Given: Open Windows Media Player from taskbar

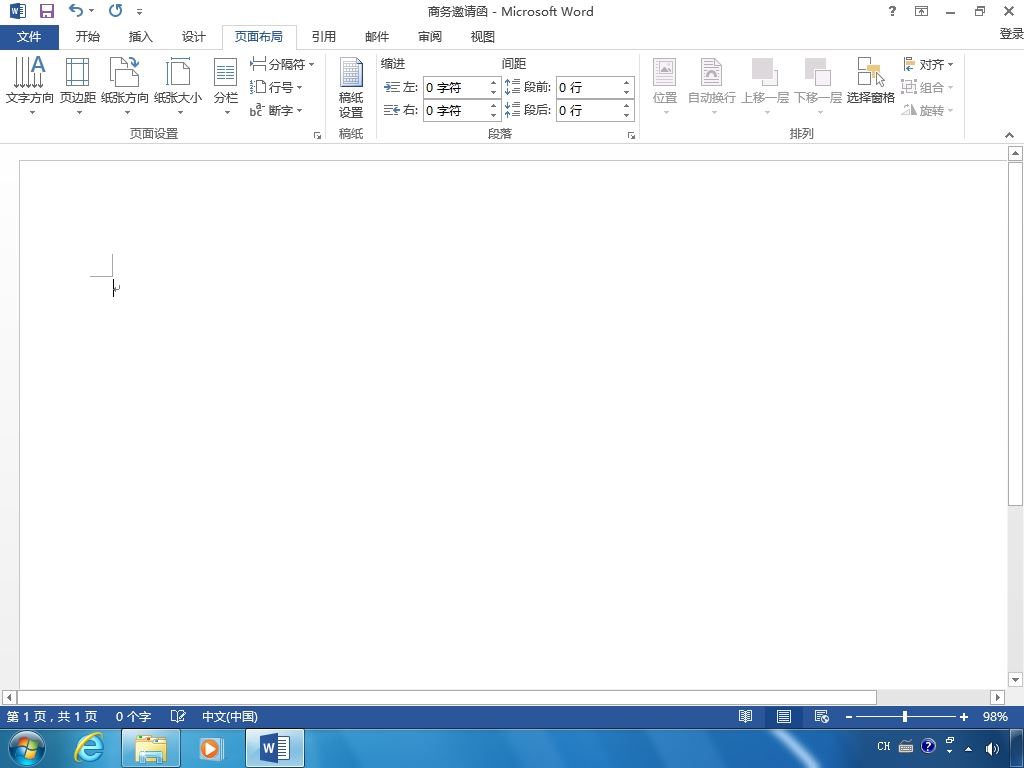Looking at the screenshot, I should 211,748.
